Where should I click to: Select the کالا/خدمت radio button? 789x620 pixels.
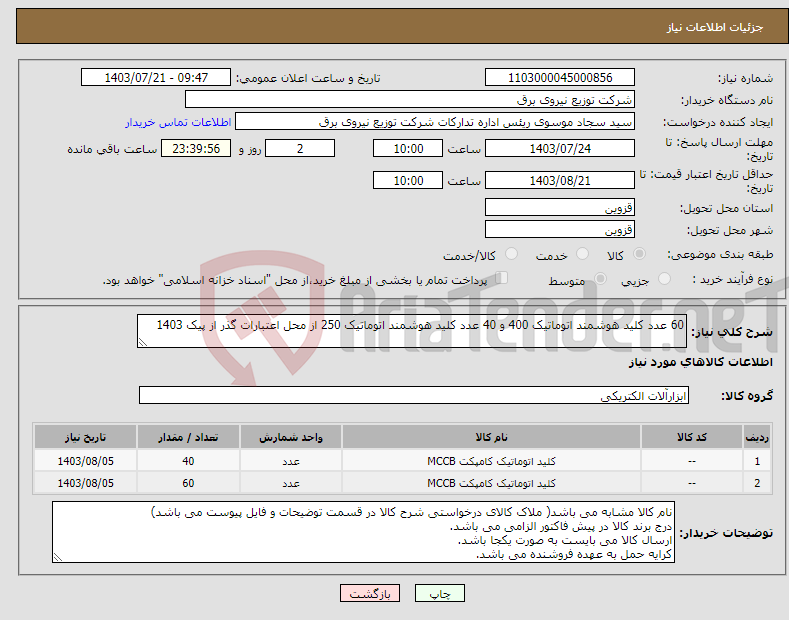pyautogui.click(x=511, y=254)
